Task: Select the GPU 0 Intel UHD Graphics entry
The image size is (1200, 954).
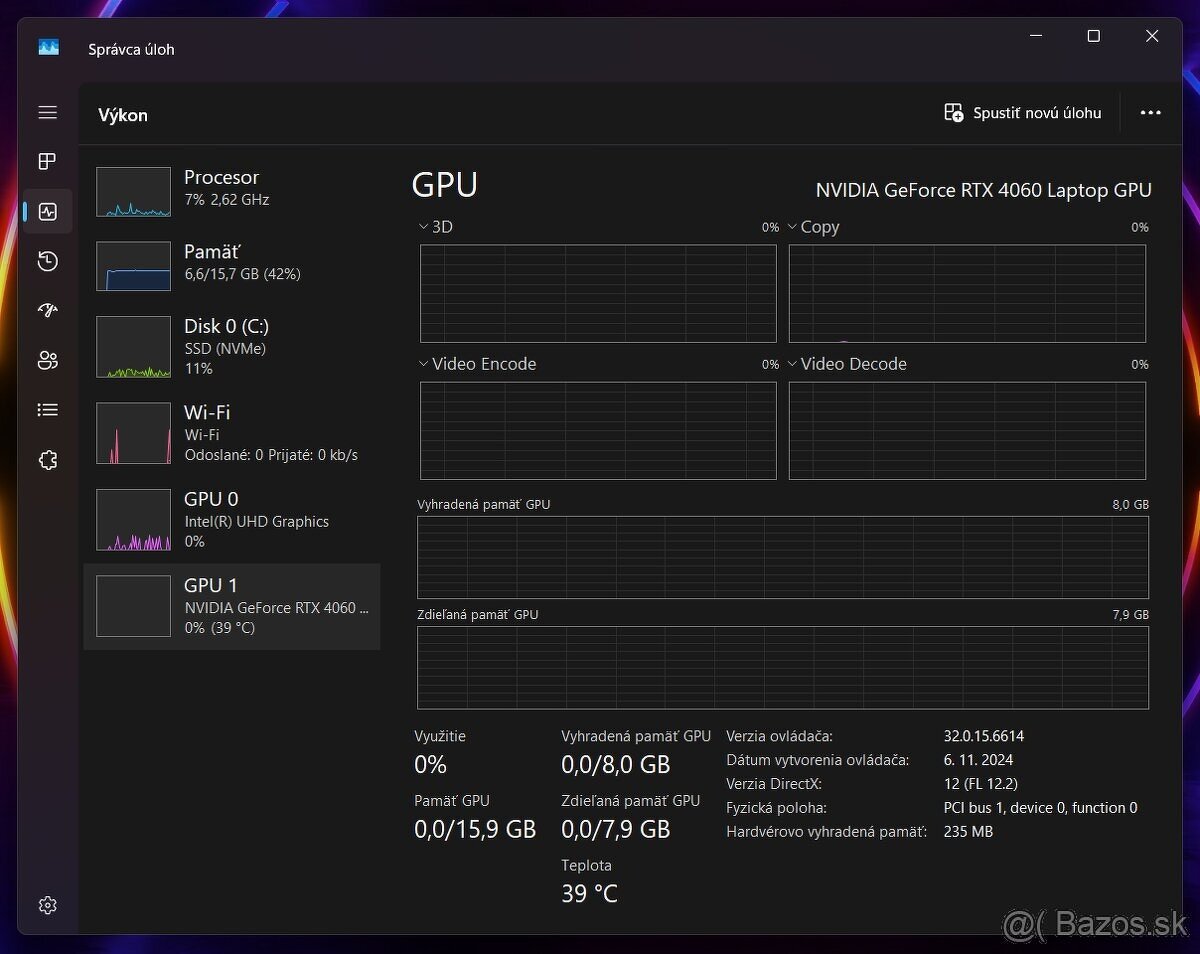Action: tap(232, 520)
